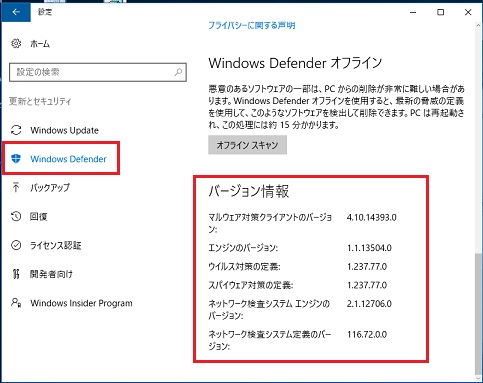Click the 更新とセキュリティ category label
The height and width of the screenshot is (383, 483).
point(40,101)
